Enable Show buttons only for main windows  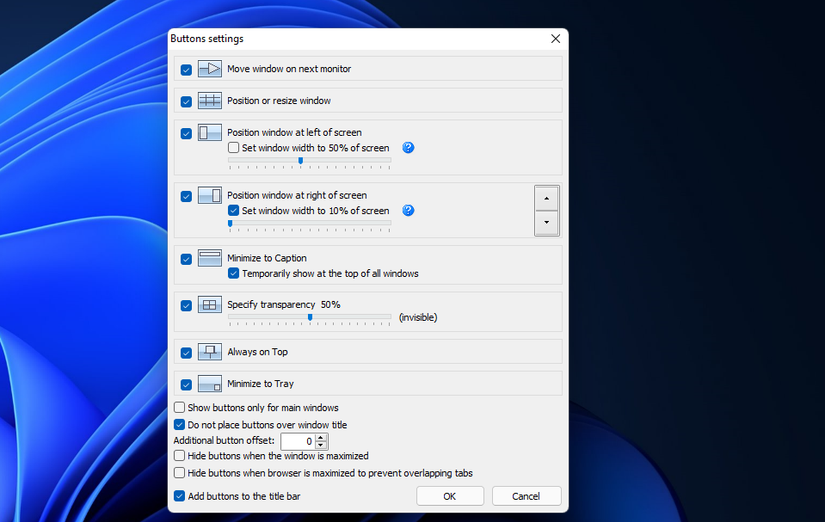(179, 407)
